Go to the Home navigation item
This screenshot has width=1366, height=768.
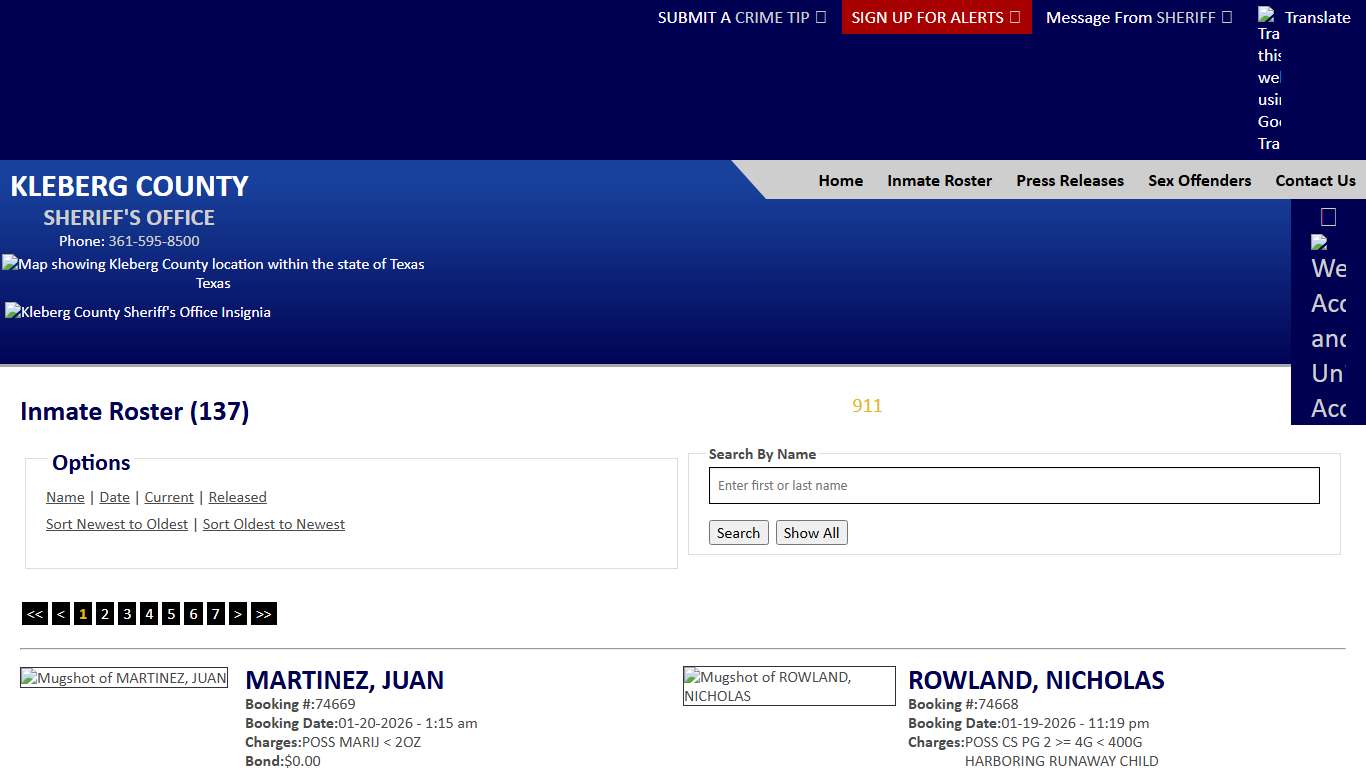pos(840,180)
